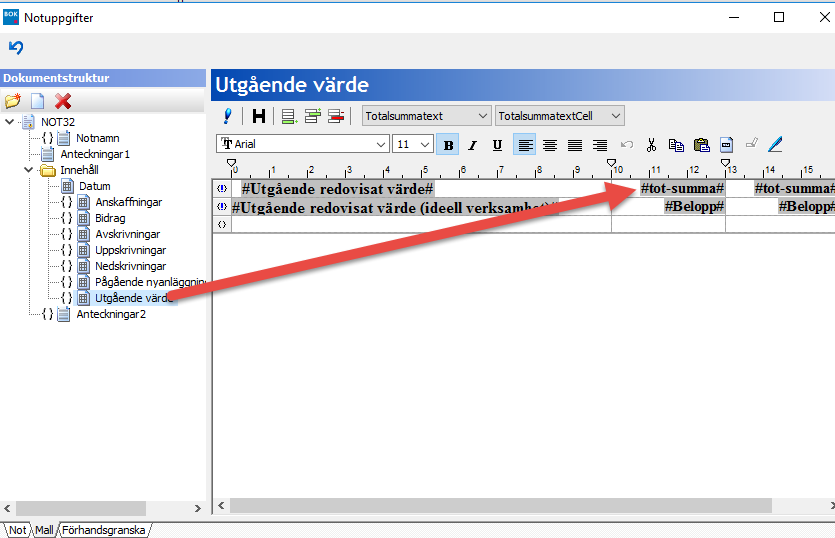Viewport: 835px width, 538px height.
Task: Cut selection with scissors icon
Action: [x=651, y=145]
